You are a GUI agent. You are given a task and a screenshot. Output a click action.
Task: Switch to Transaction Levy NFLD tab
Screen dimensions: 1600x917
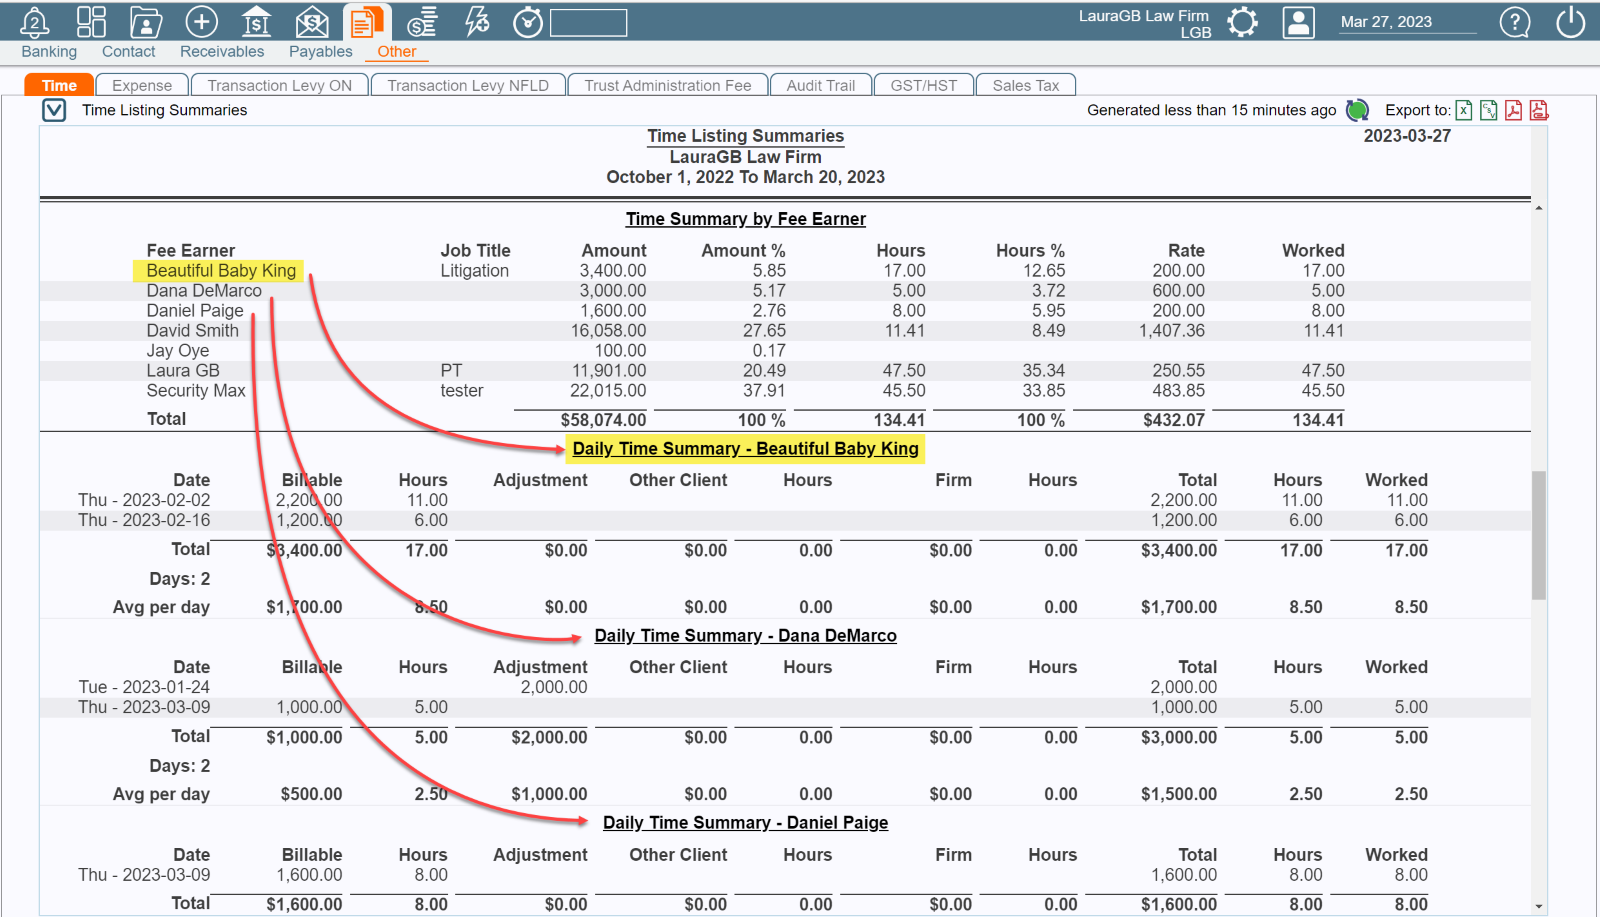468,85
